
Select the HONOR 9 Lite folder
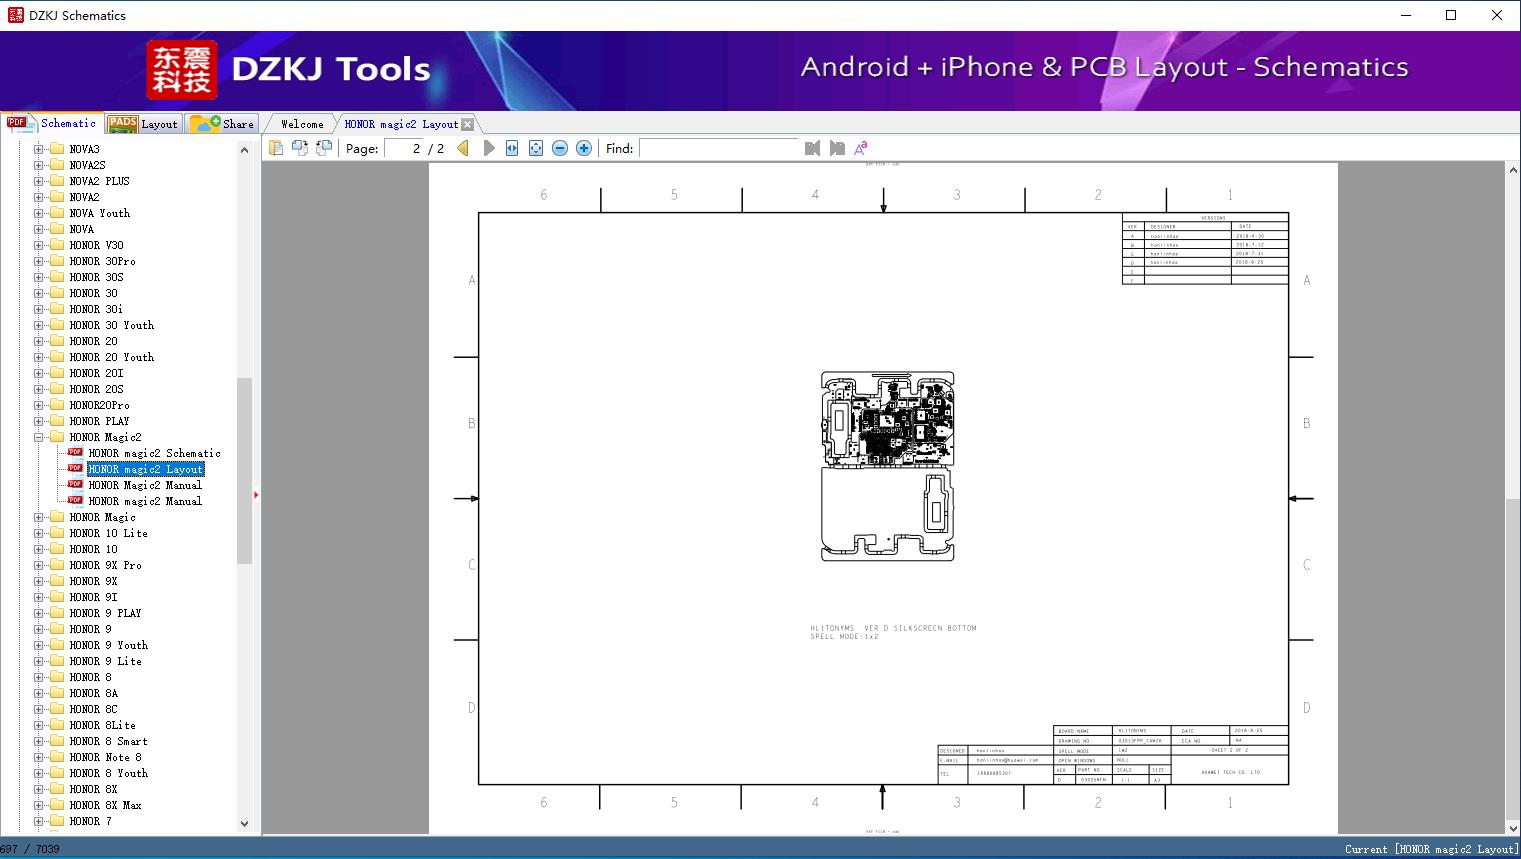(105, 661)
